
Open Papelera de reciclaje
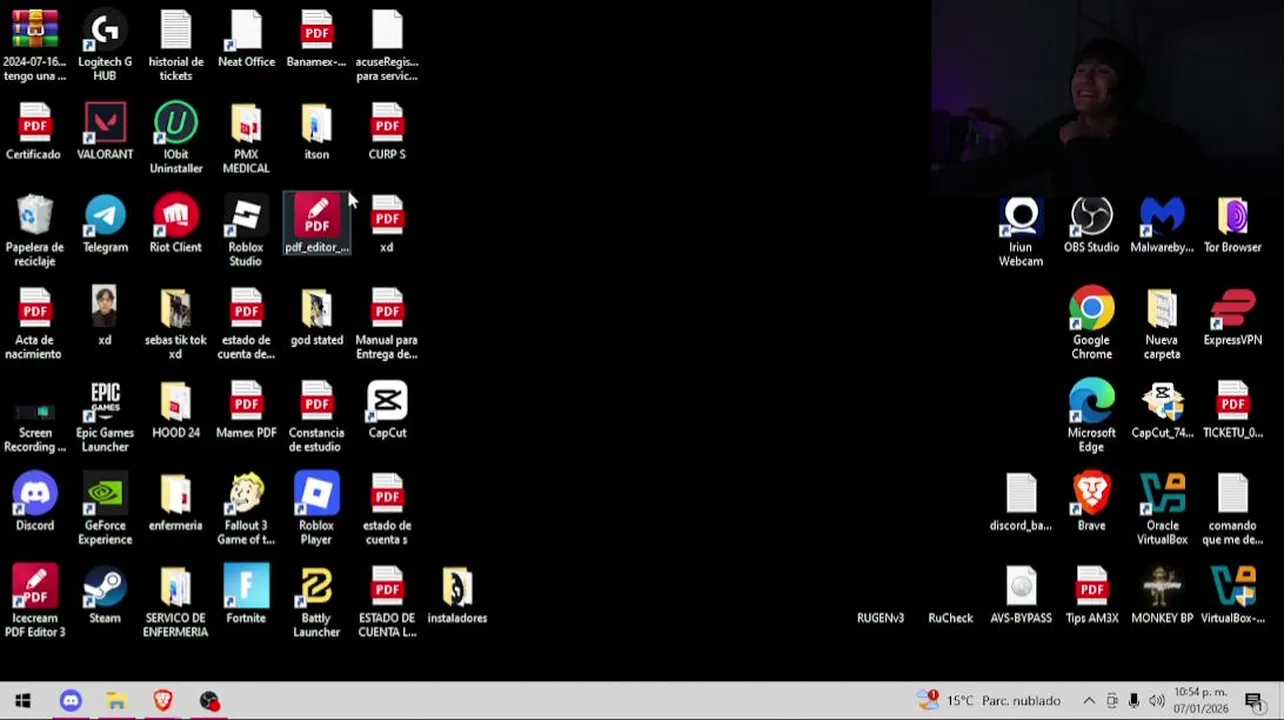[x=34, y=231]
